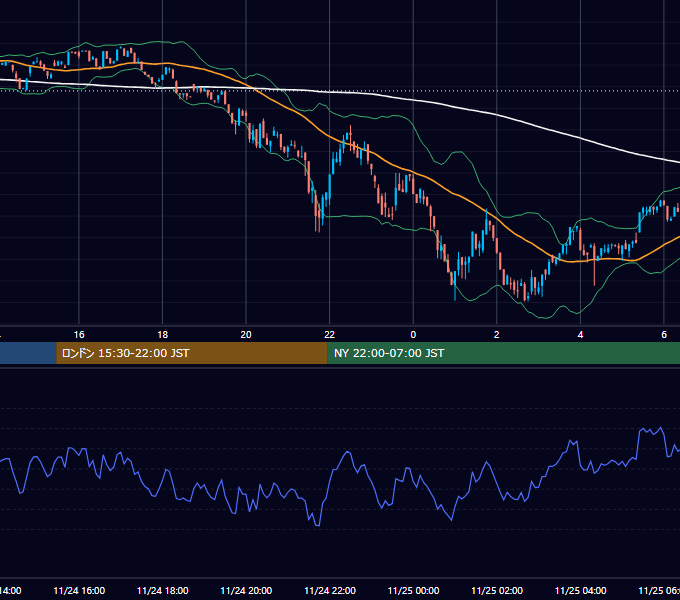Click the blue session bar before London
680x600 pixels.
pos(28,353)
